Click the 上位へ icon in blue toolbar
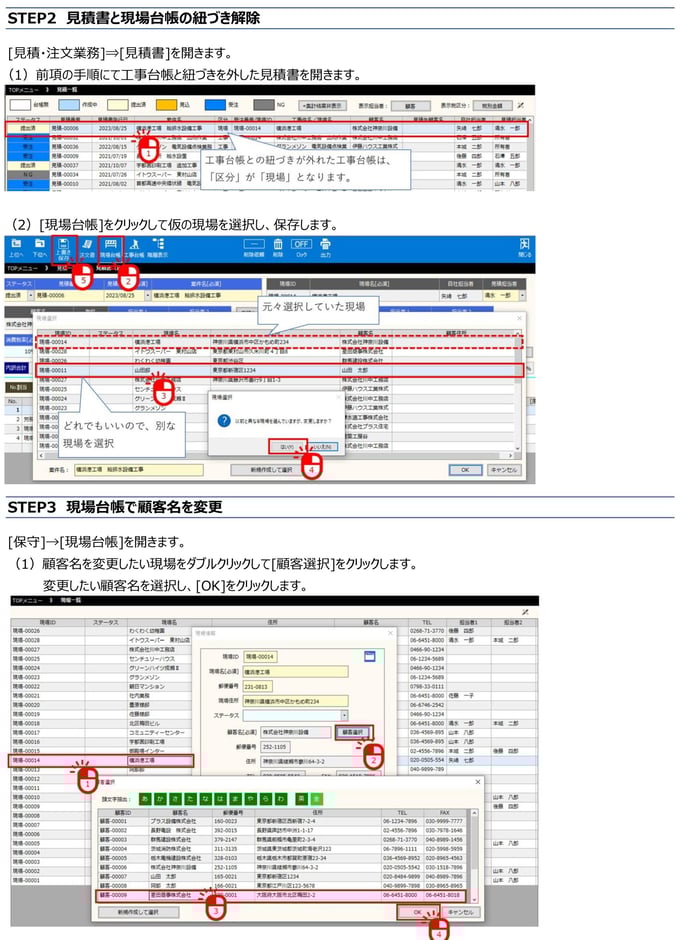Screen dimensions: 688x940 [x=16, y=248]
